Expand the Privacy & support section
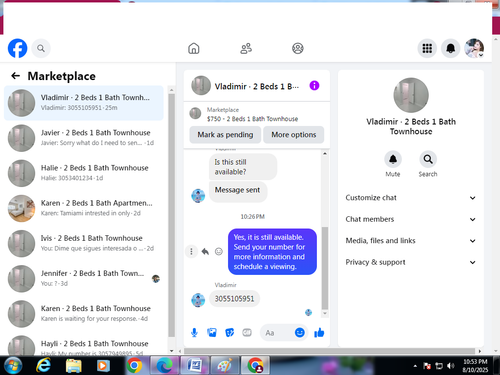Image resolution: width=500 pixels, height=375 pixels. pyautogui.click(x=411, y=262)
